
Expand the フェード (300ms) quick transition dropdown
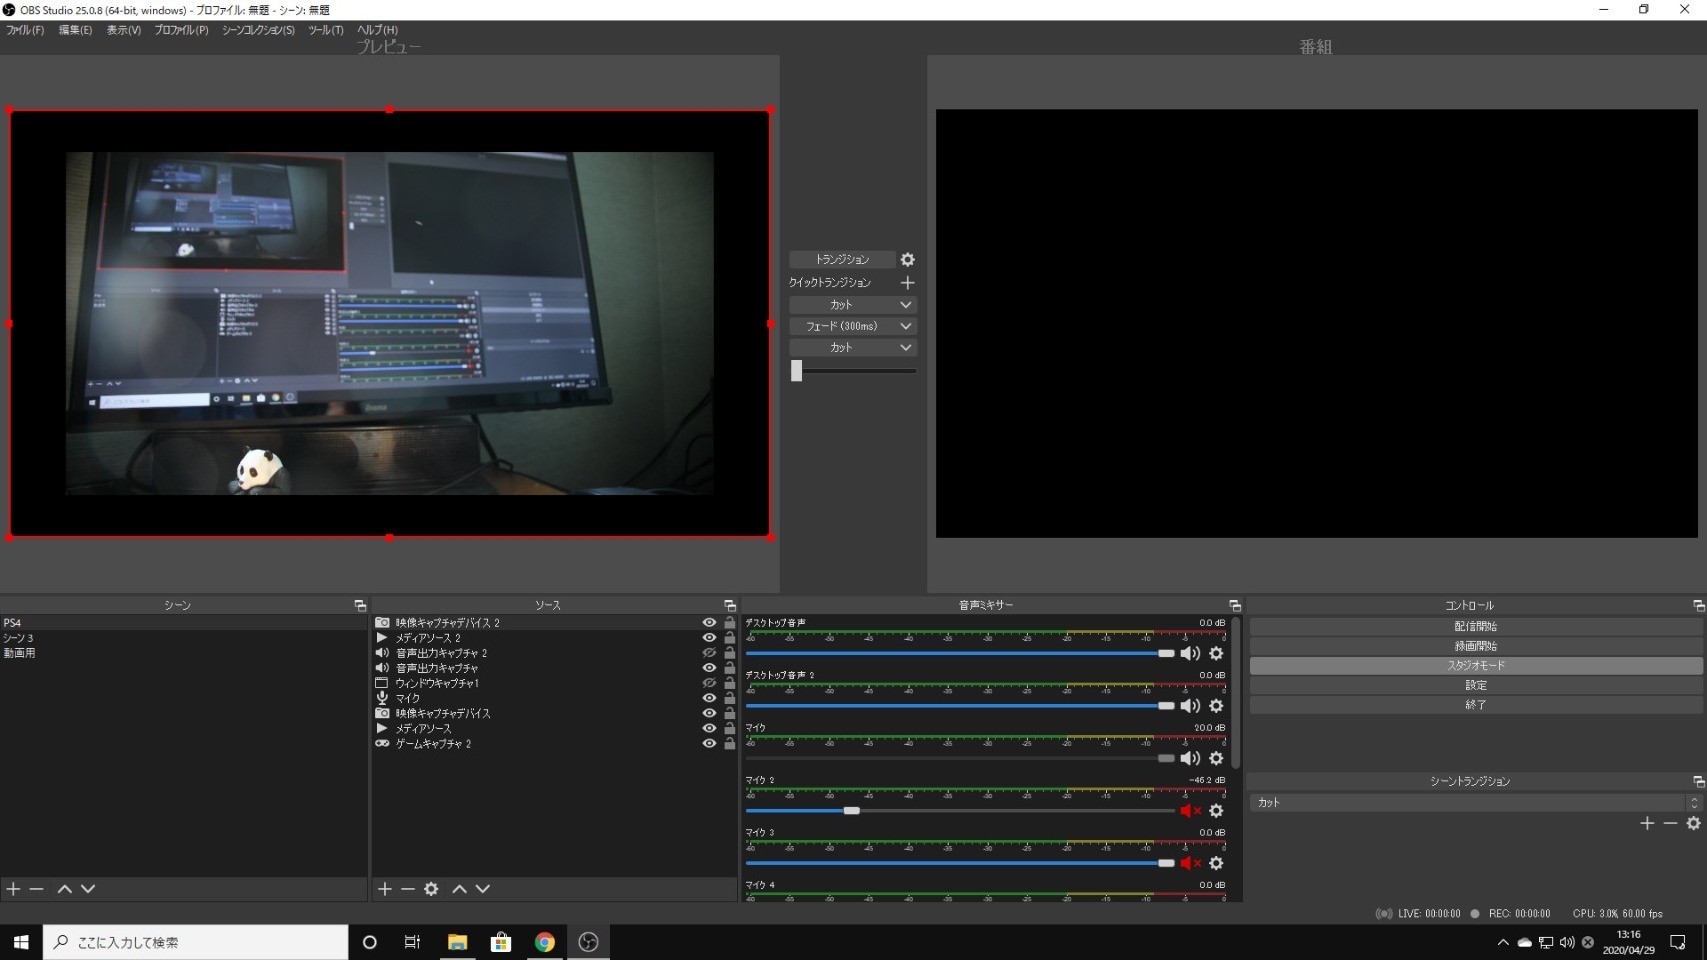tap(905, 326)
